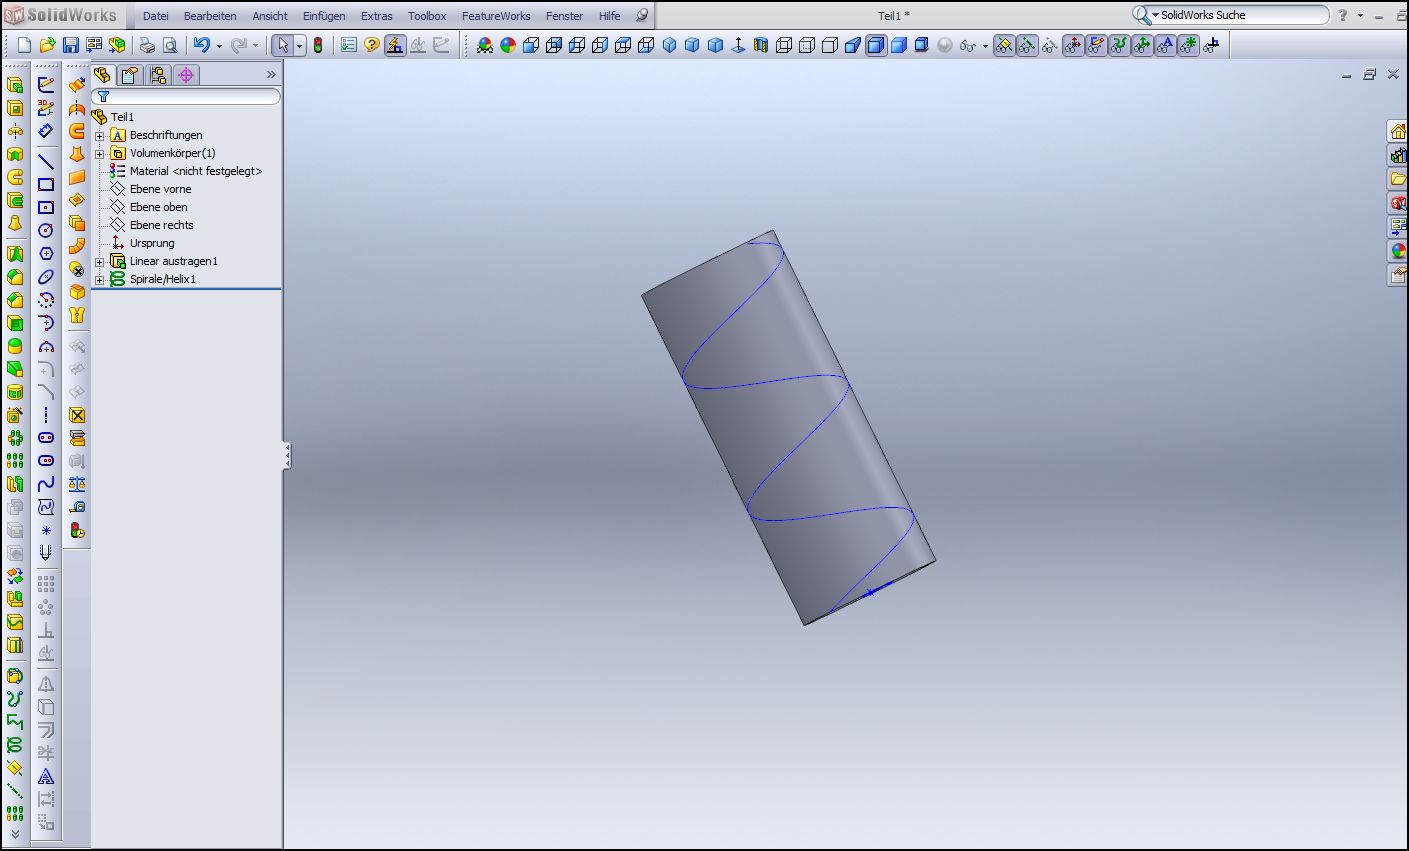Open the hide/show glasses dropdown arrow
This screenshot has width=1409, height=851.
pos(985,45)
